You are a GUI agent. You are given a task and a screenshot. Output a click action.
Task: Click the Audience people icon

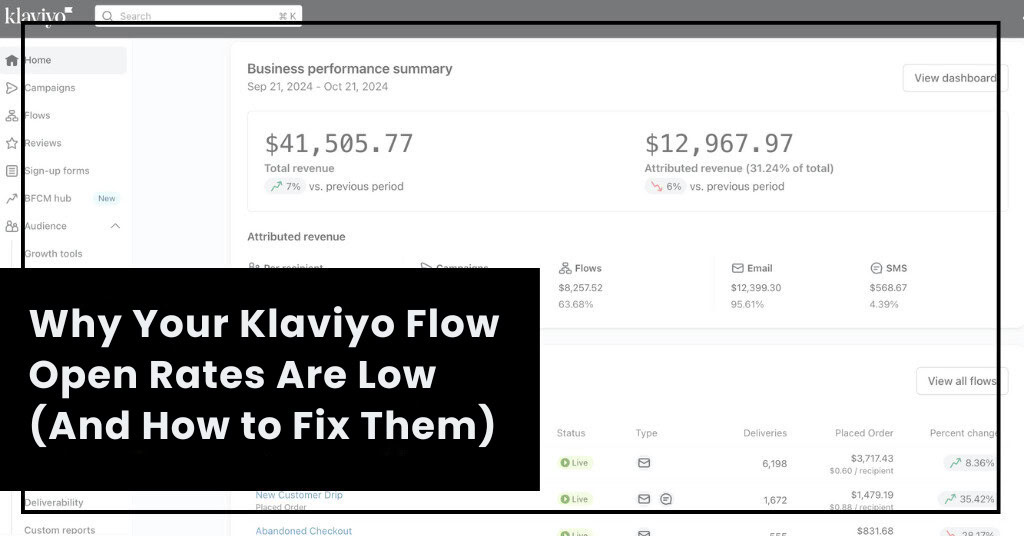(x=11, y=226)
